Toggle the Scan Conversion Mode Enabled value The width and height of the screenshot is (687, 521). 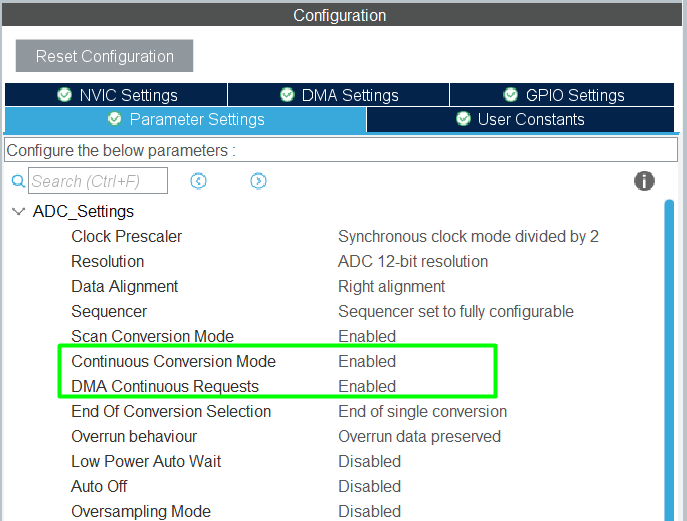(x=367, y=336)
